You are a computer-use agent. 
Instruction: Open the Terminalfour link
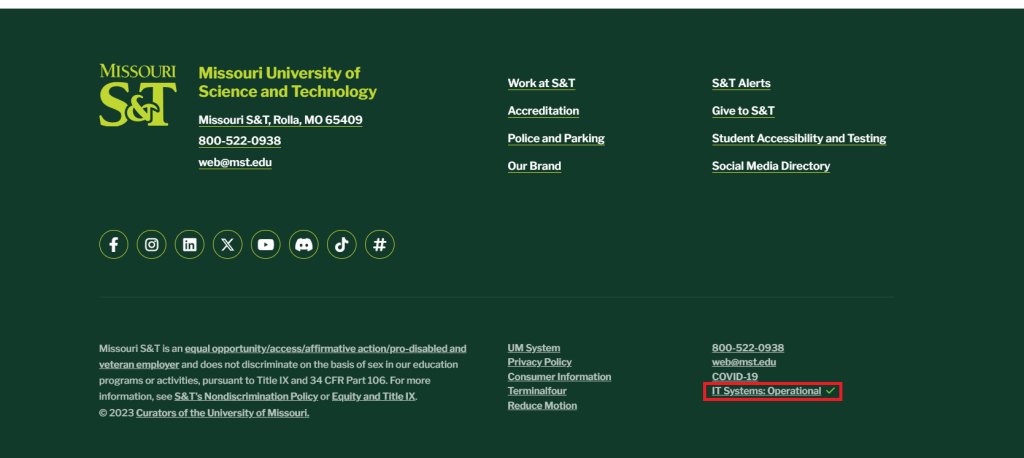(537, 391)
